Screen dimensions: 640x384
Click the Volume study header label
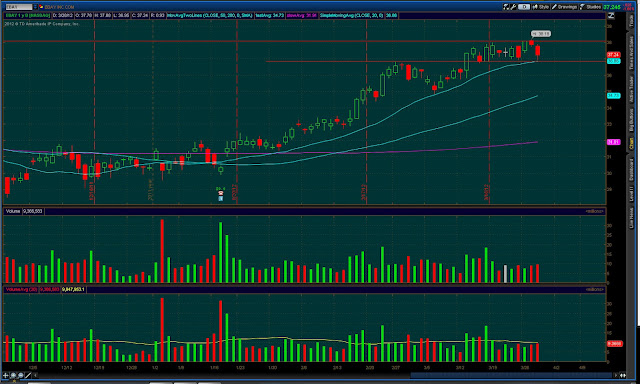coord(13,211)
